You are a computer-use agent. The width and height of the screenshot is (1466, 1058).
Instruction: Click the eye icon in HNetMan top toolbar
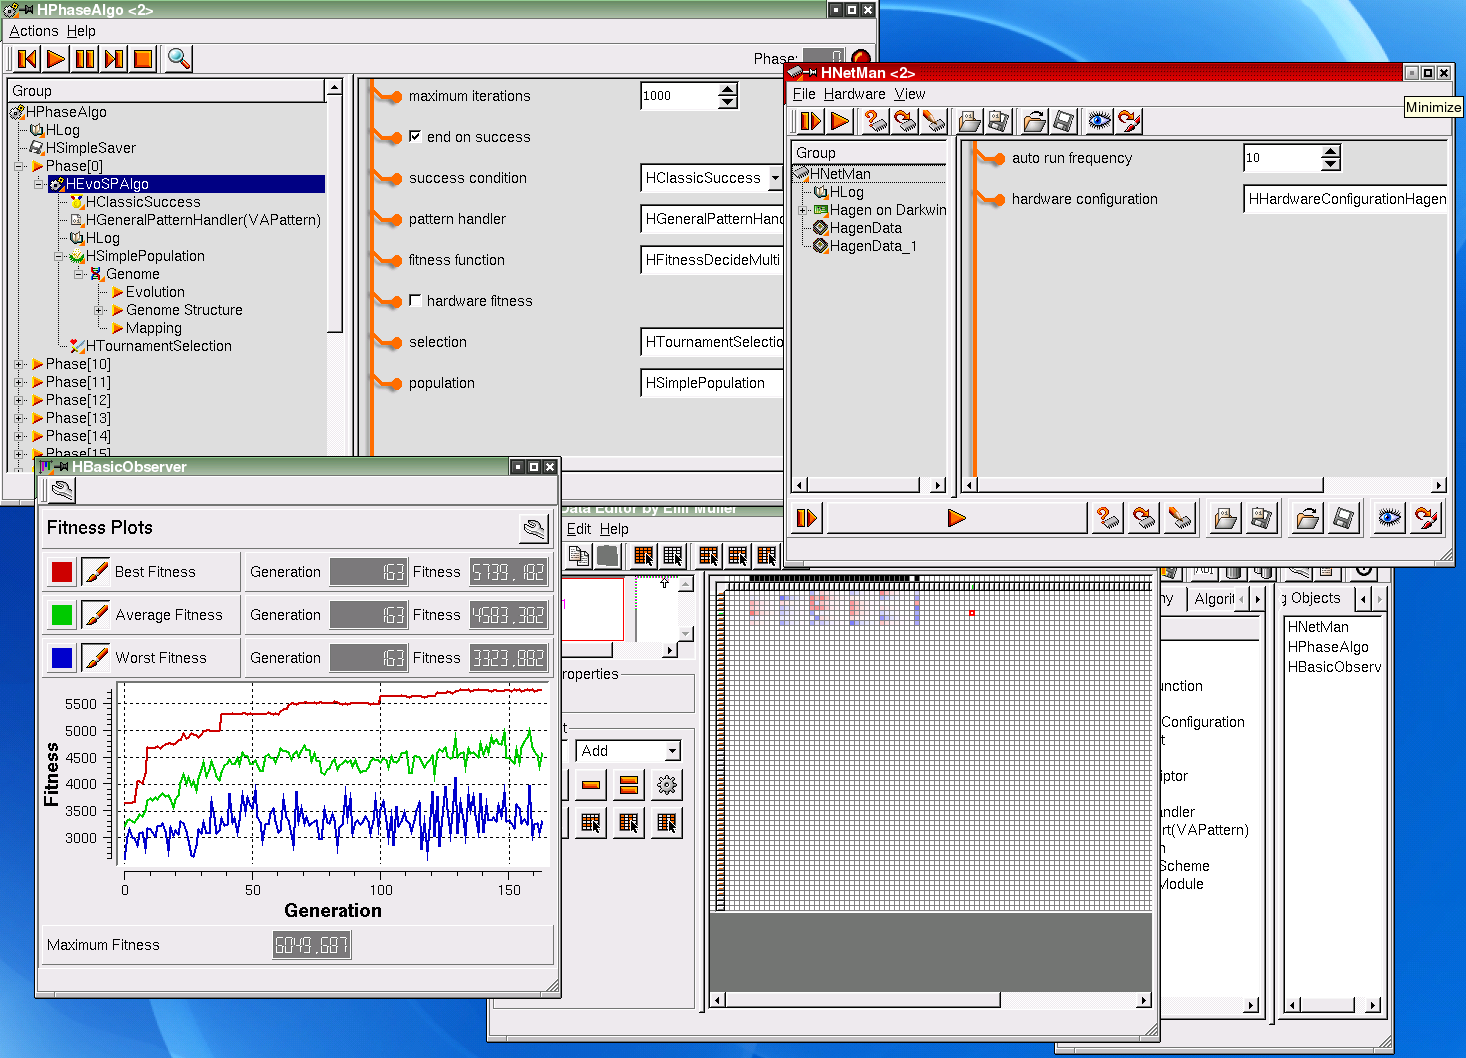[1099, 121]
